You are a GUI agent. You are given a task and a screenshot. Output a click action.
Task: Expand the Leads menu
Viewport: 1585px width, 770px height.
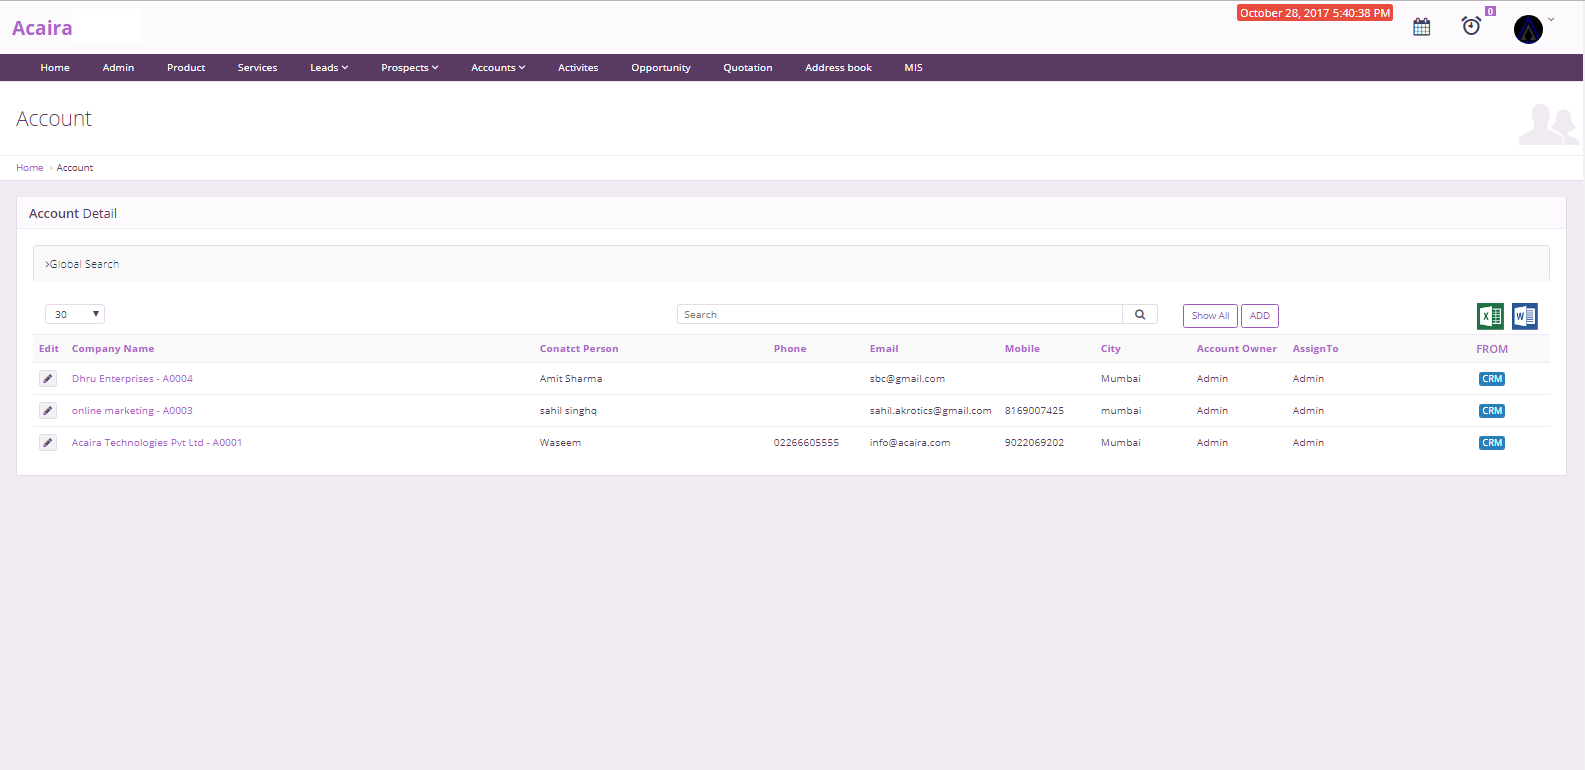pyautogui.click(x=329, y=68)
